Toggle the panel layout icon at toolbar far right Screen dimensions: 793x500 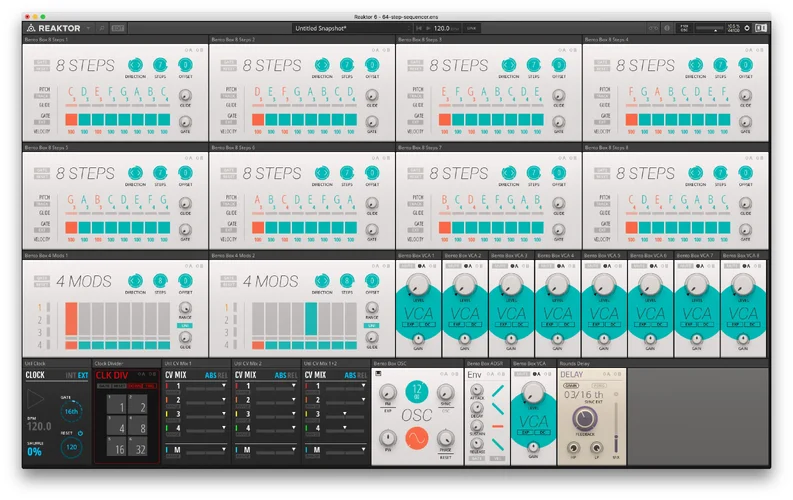click(761, 28)
